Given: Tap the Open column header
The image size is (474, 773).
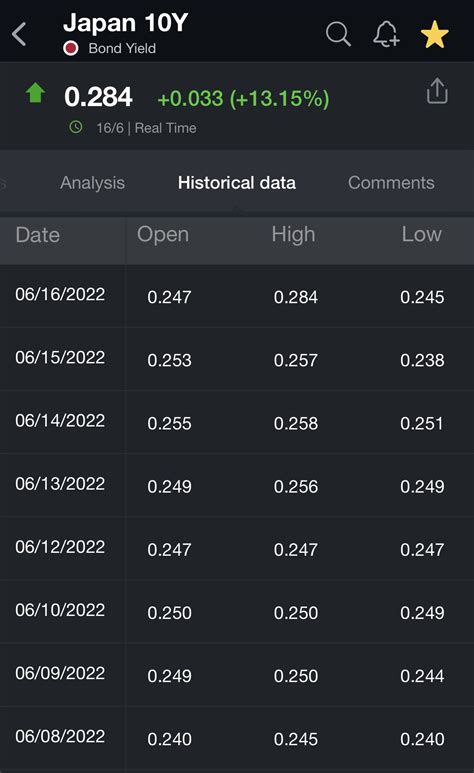Looking at the screenshot, I should point(163,235).
